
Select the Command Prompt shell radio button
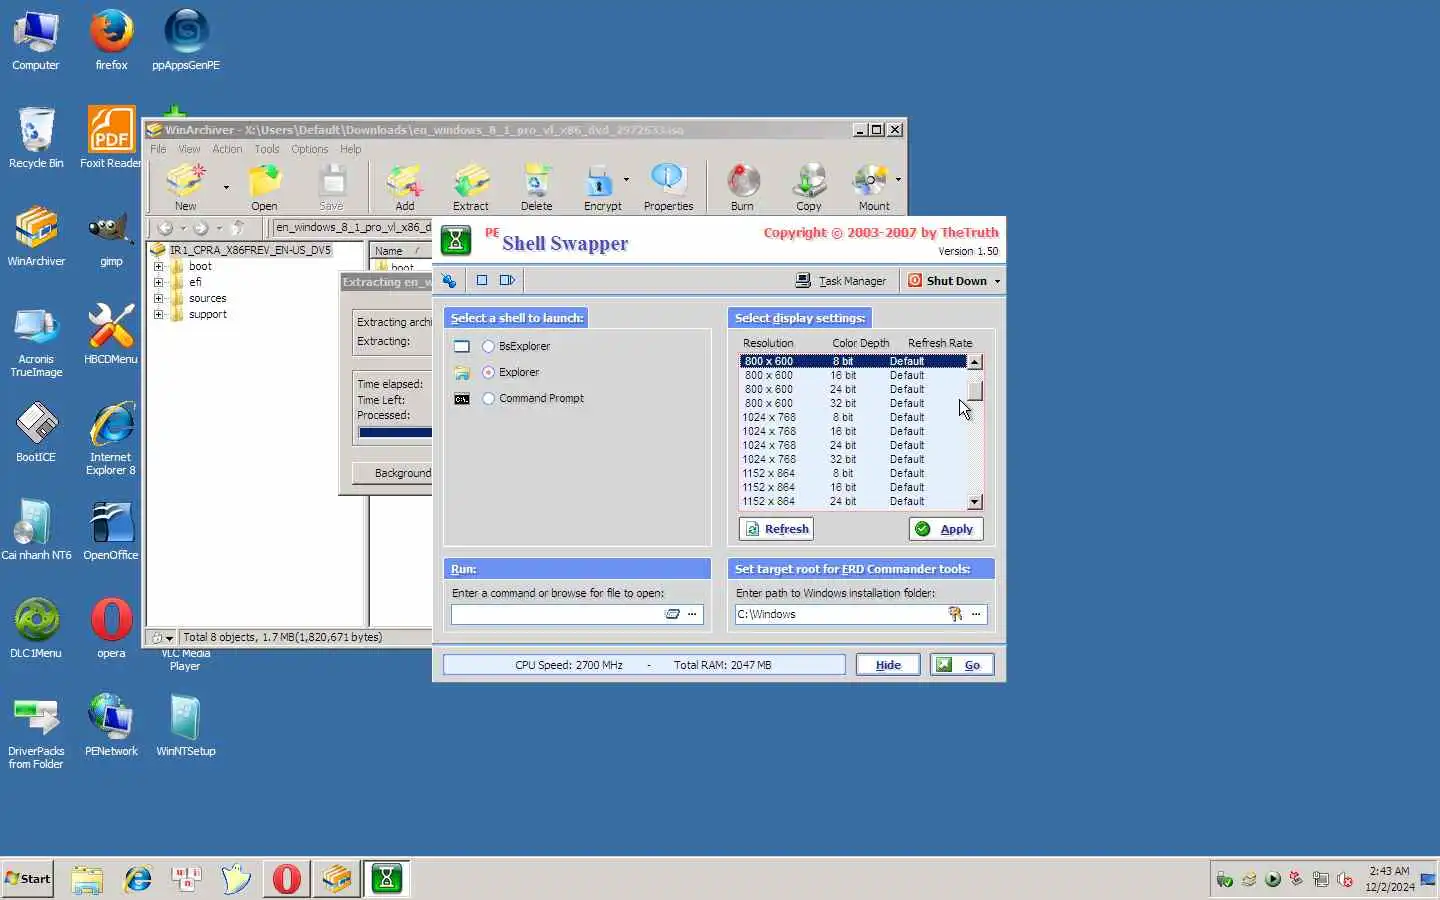(488, 398)
